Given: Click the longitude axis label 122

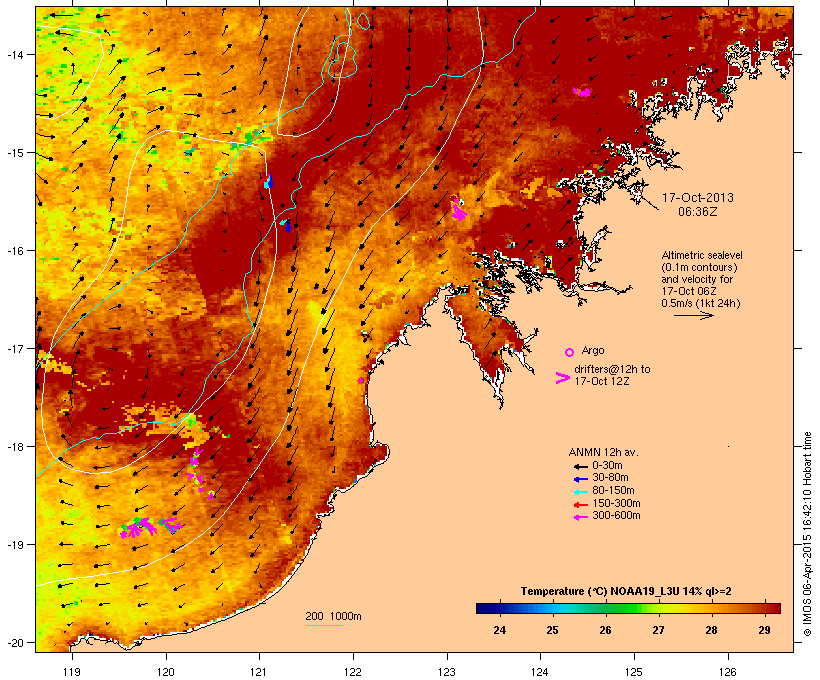Looking at the screenshot, I should 353,672.
